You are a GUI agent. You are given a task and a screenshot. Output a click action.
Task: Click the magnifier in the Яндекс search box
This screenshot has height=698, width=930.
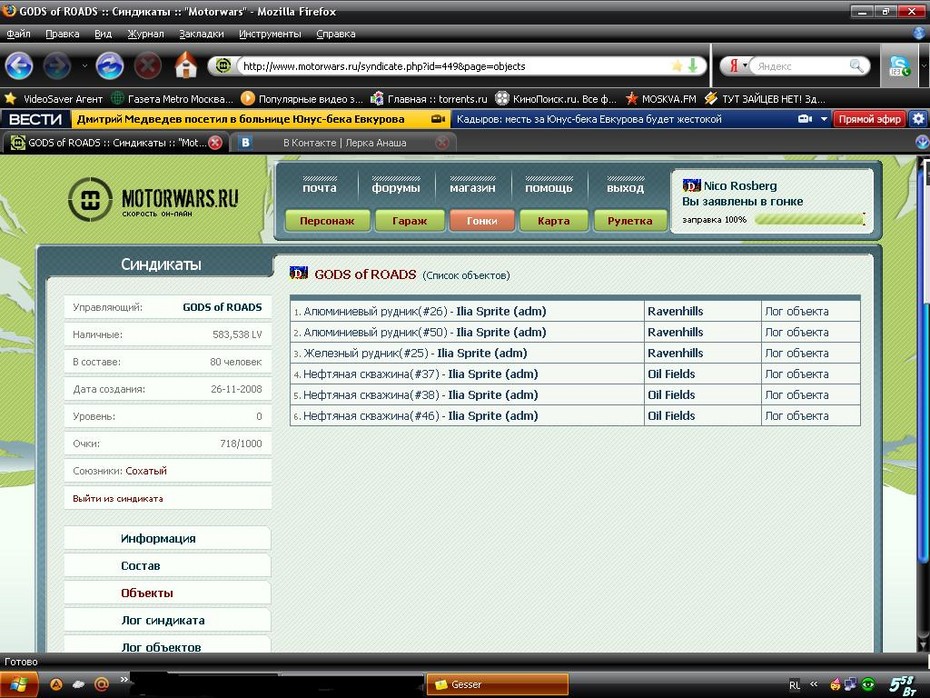pyautogui.click(x=856, y=66)
